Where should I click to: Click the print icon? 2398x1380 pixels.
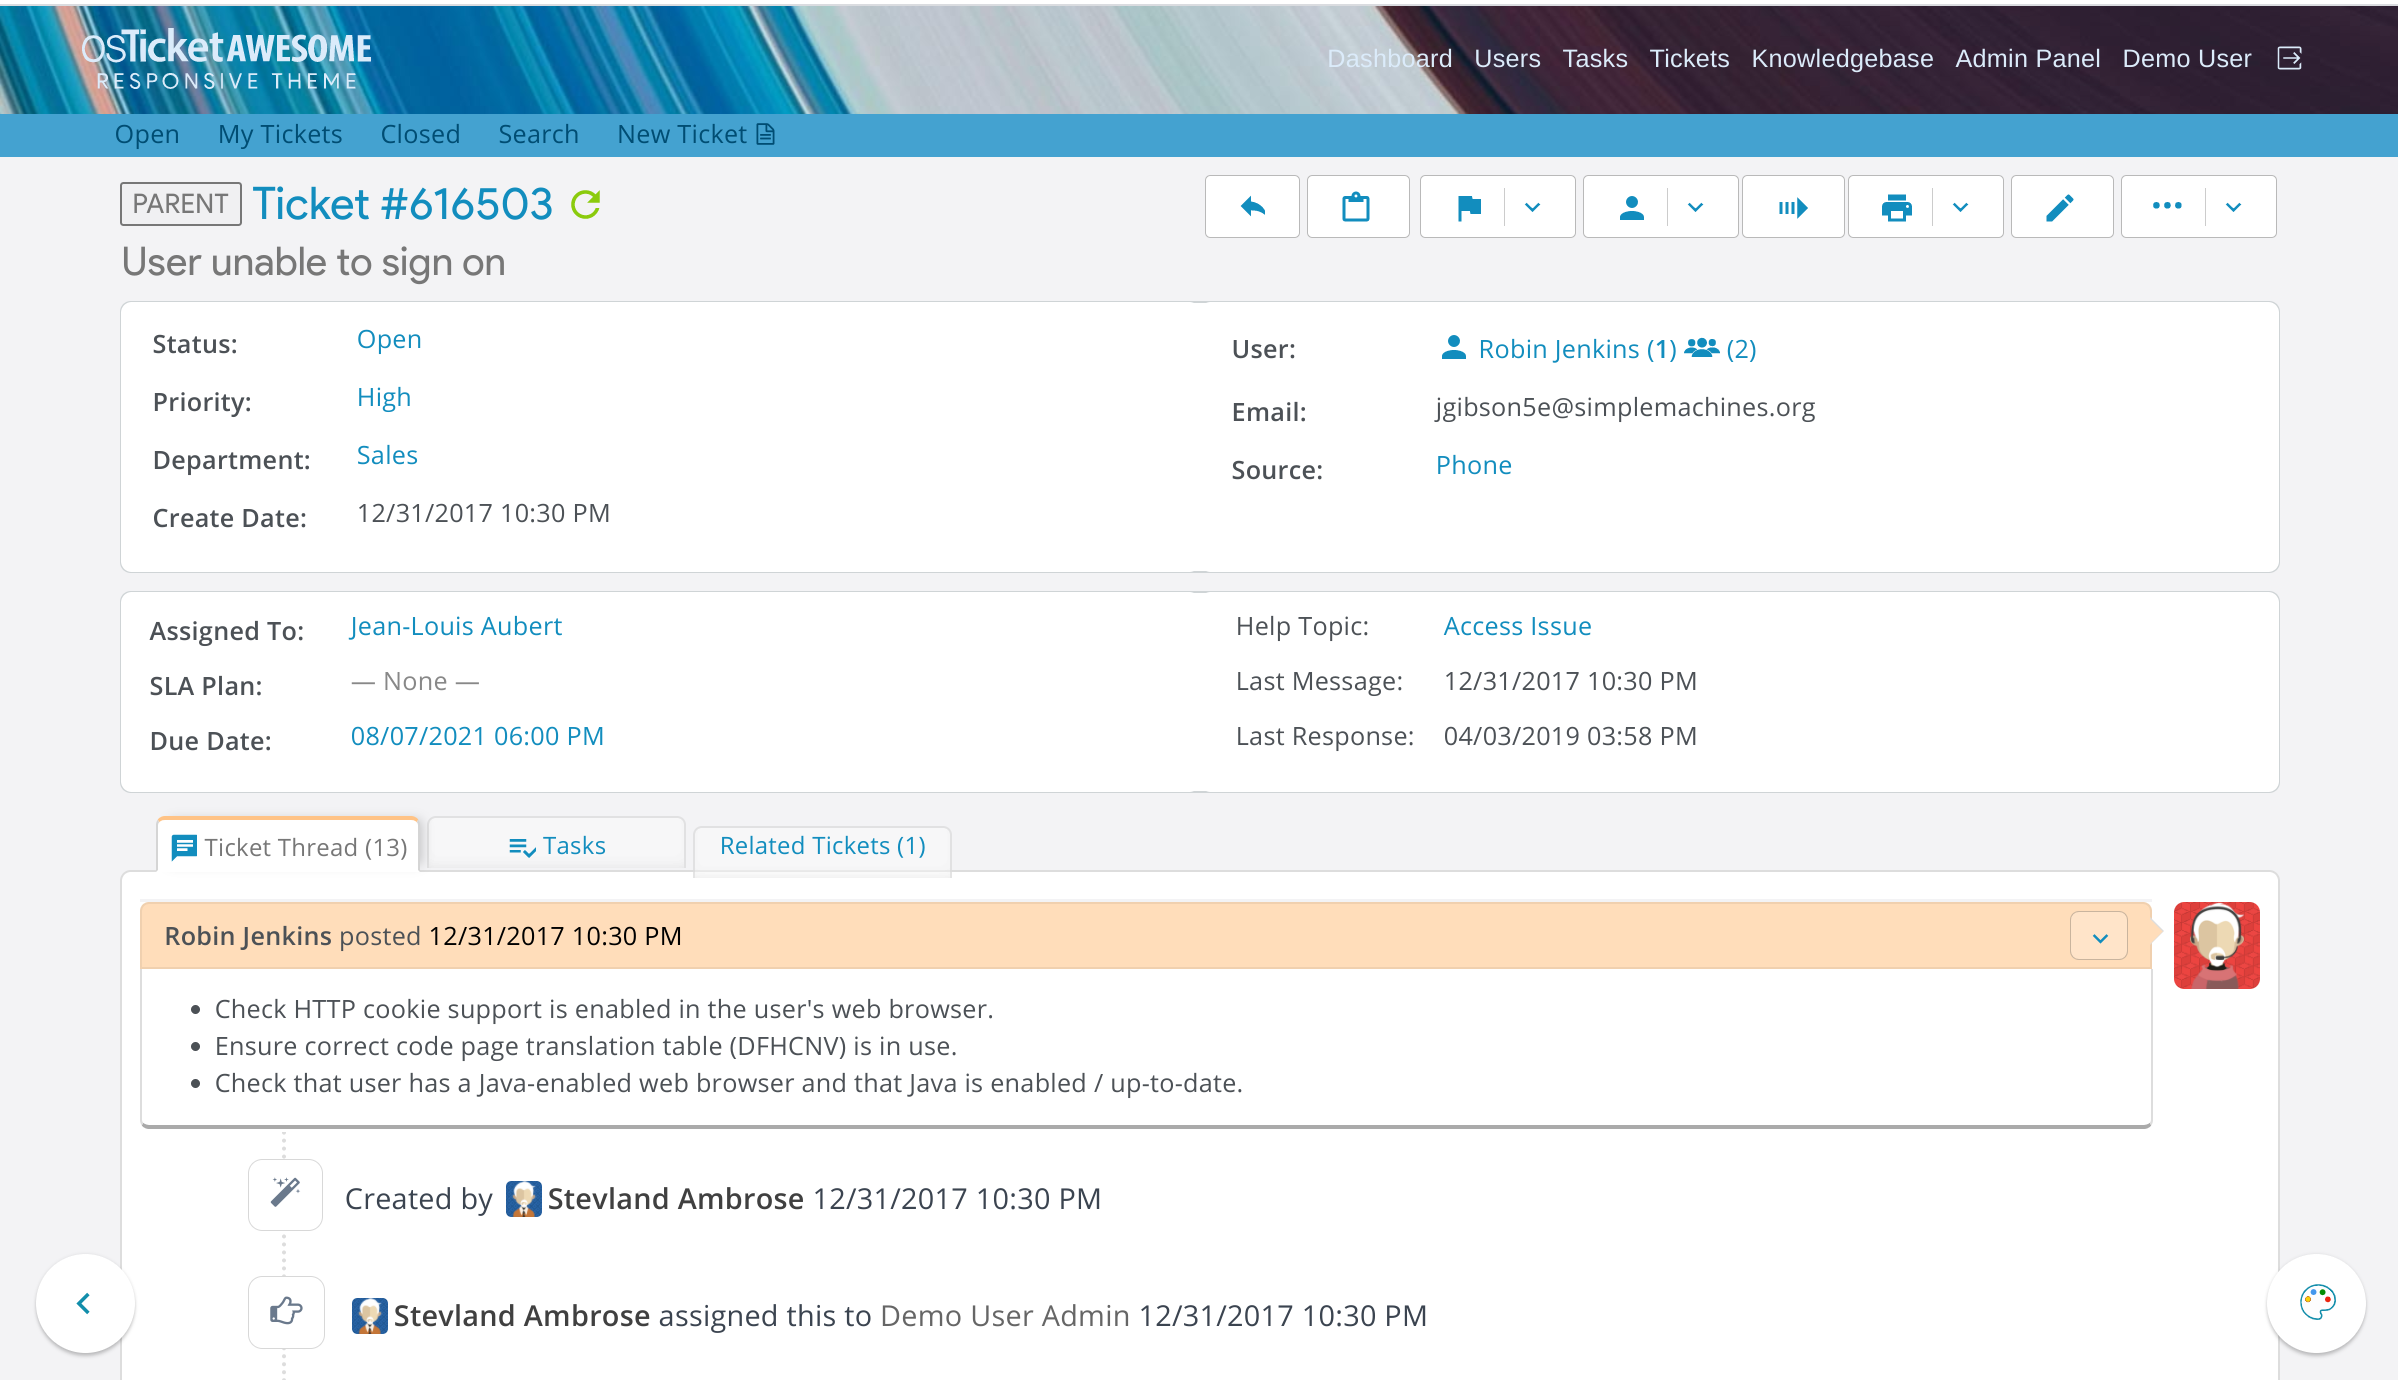coord(1896,207)
